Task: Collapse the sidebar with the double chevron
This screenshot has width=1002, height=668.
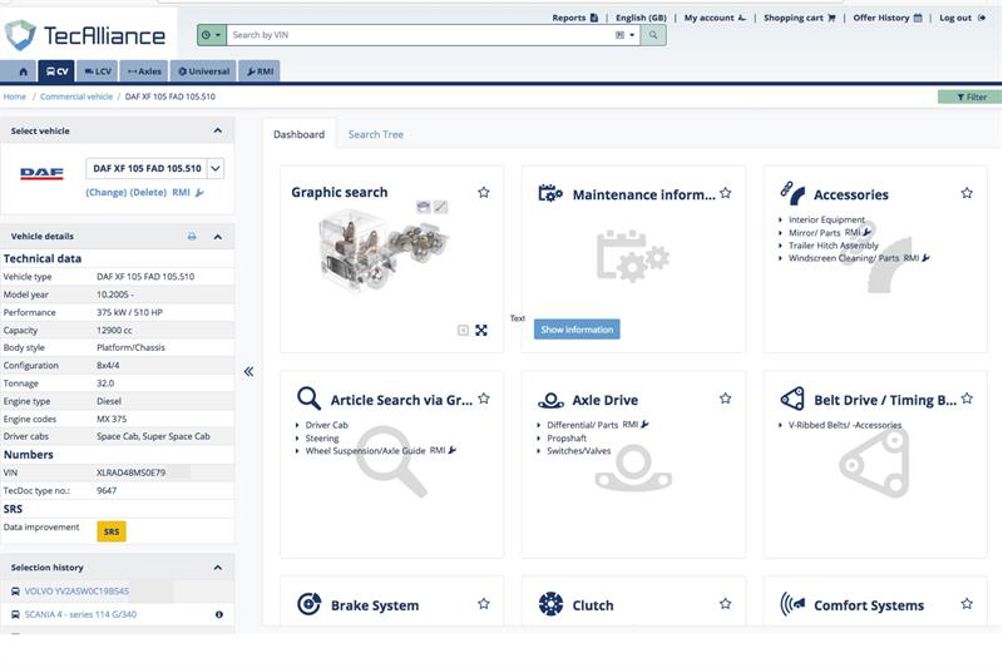Action: coord(249,371)
